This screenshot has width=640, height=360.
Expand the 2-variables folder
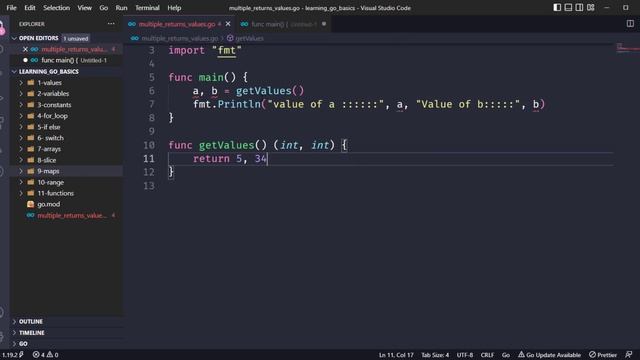[53, 93]
